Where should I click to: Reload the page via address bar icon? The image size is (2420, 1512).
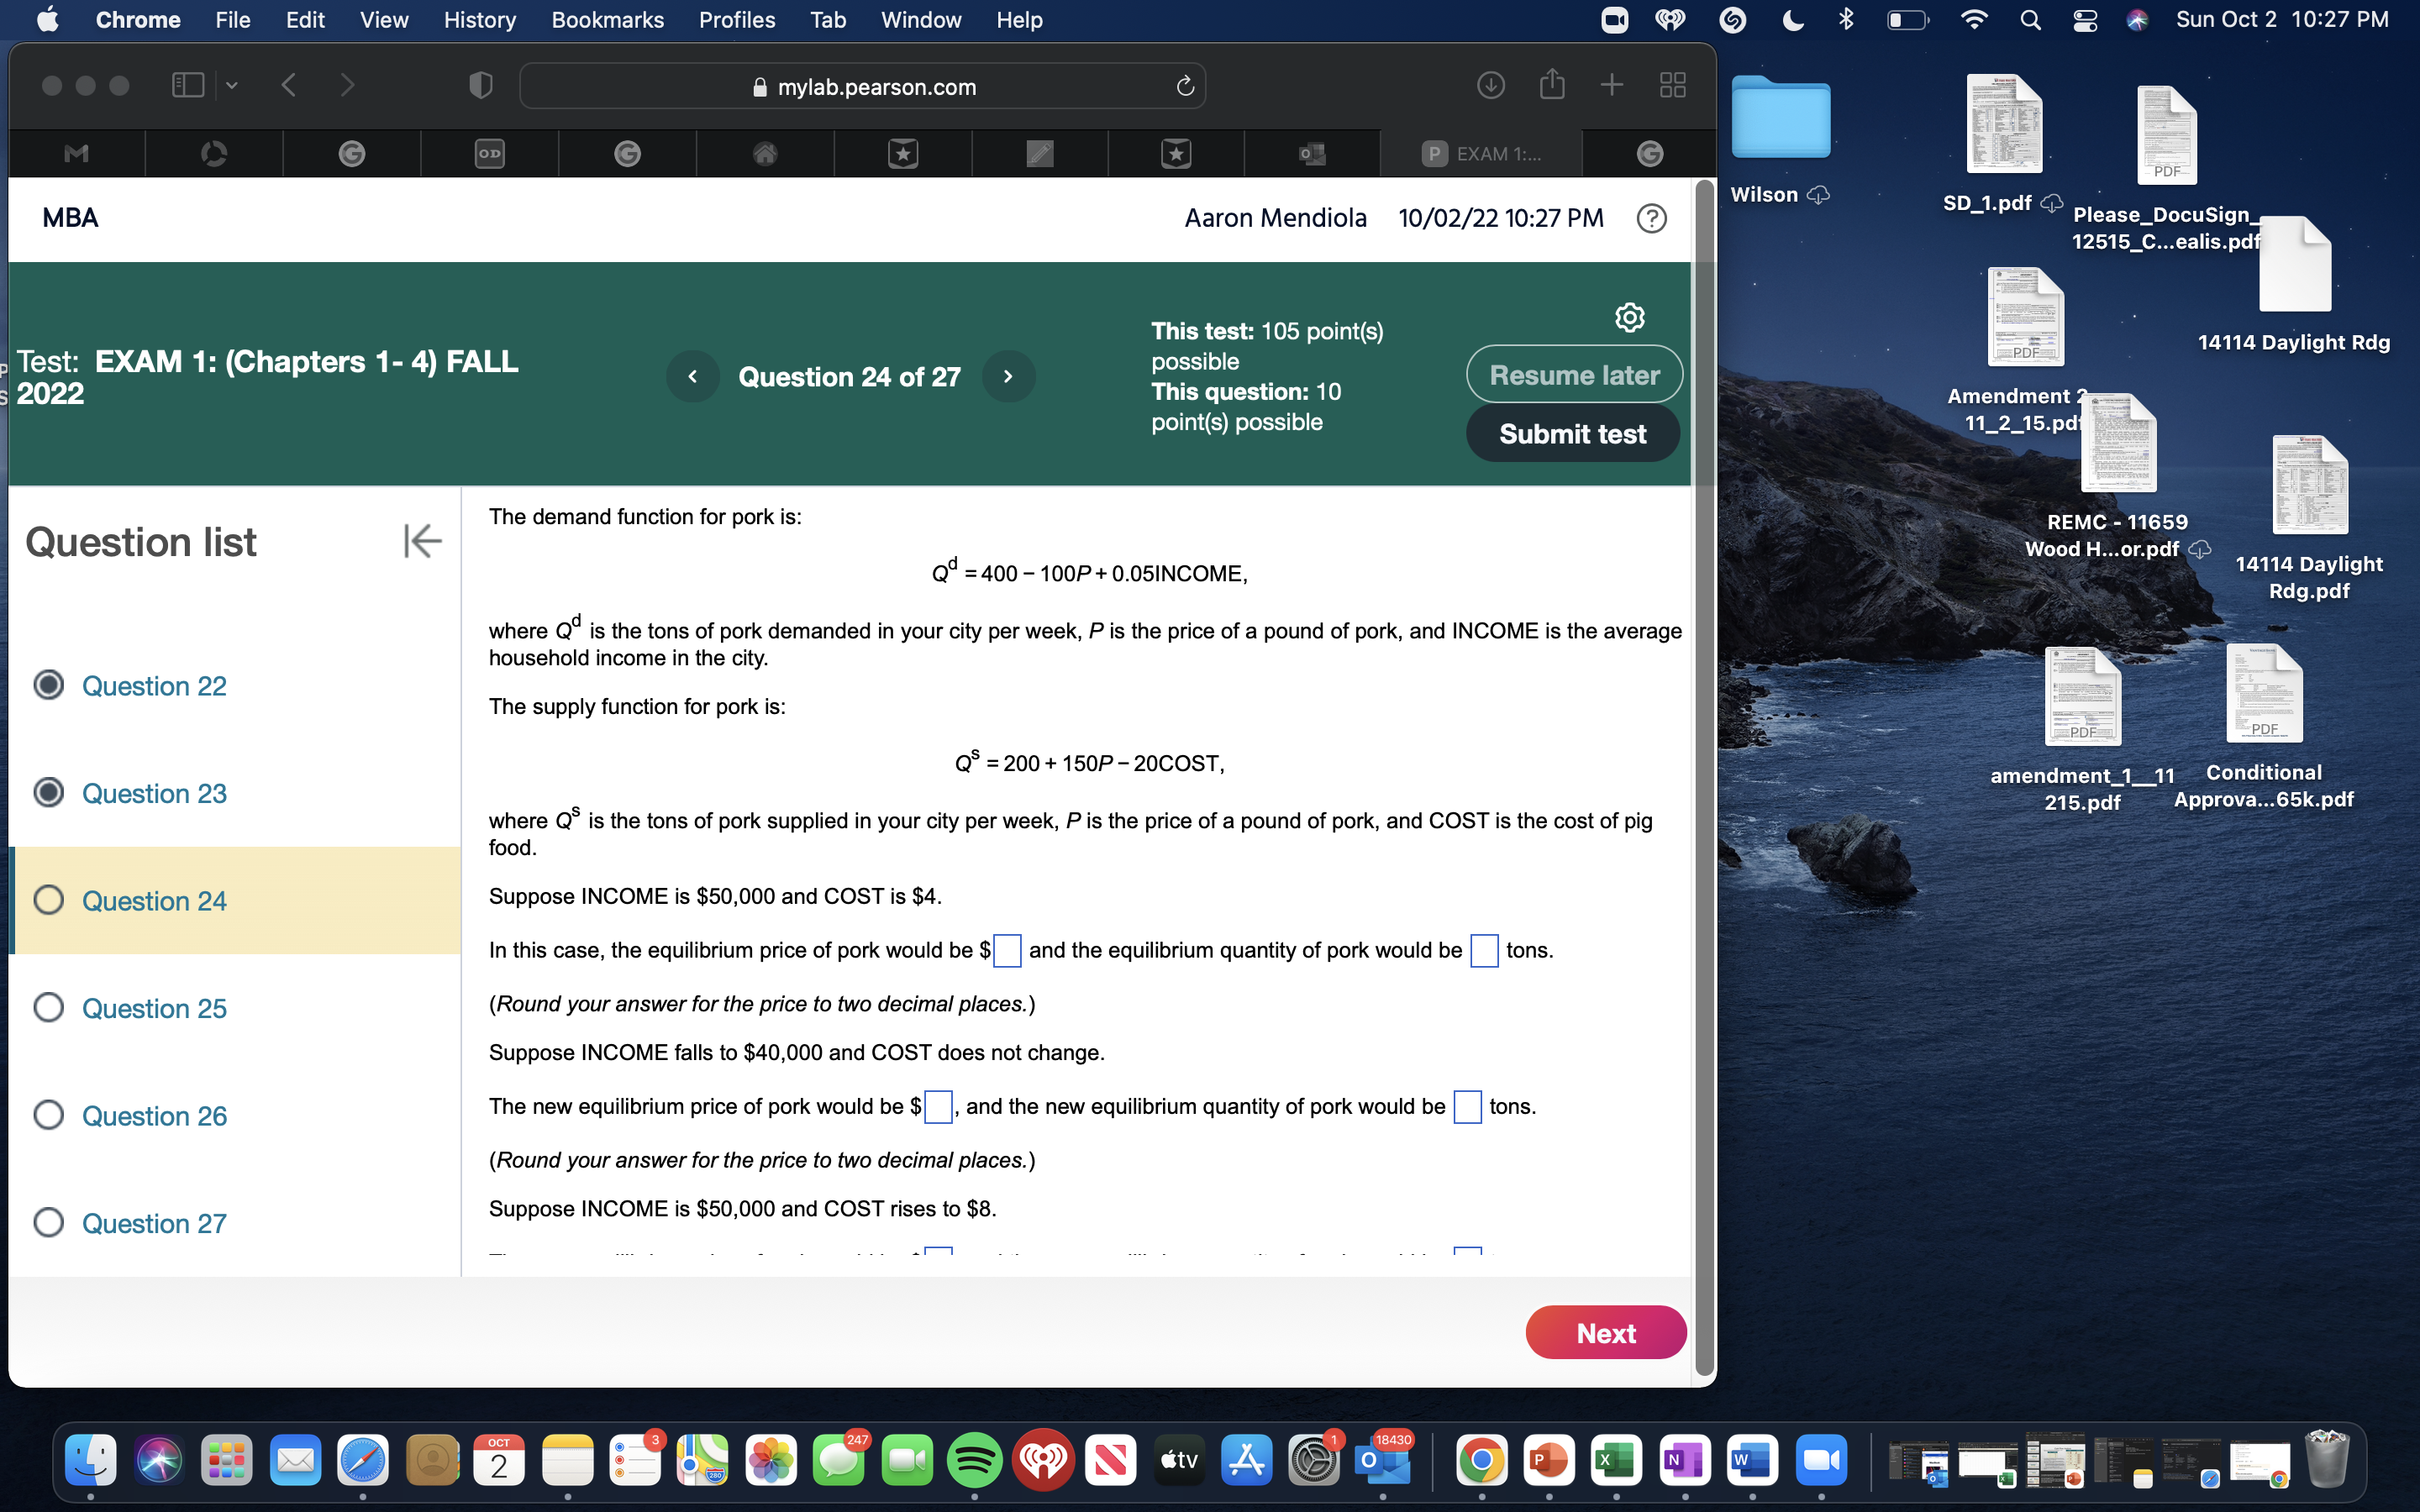[1184, 86]
